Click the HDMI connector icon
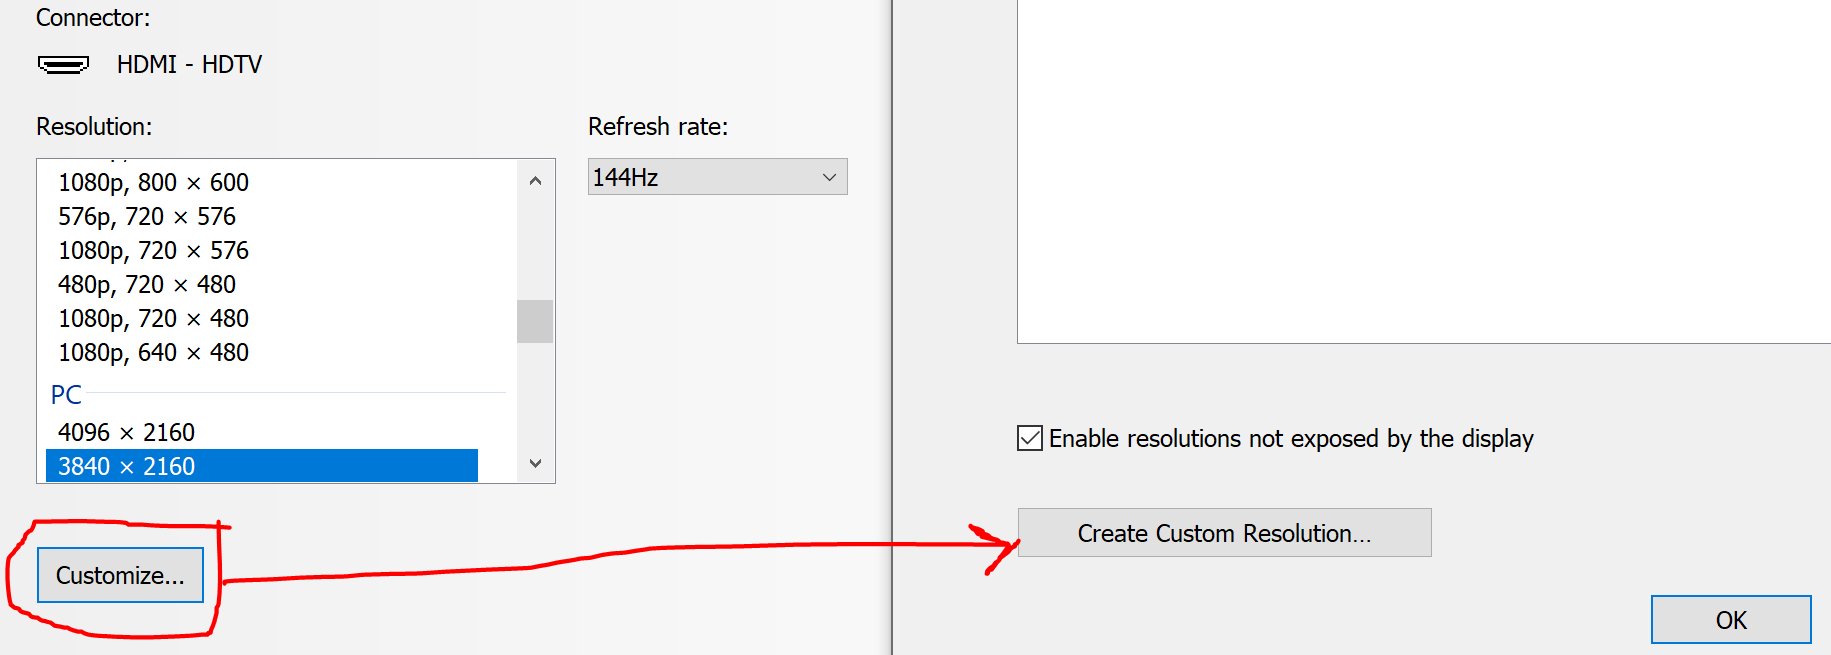 (x=63, y=65)
